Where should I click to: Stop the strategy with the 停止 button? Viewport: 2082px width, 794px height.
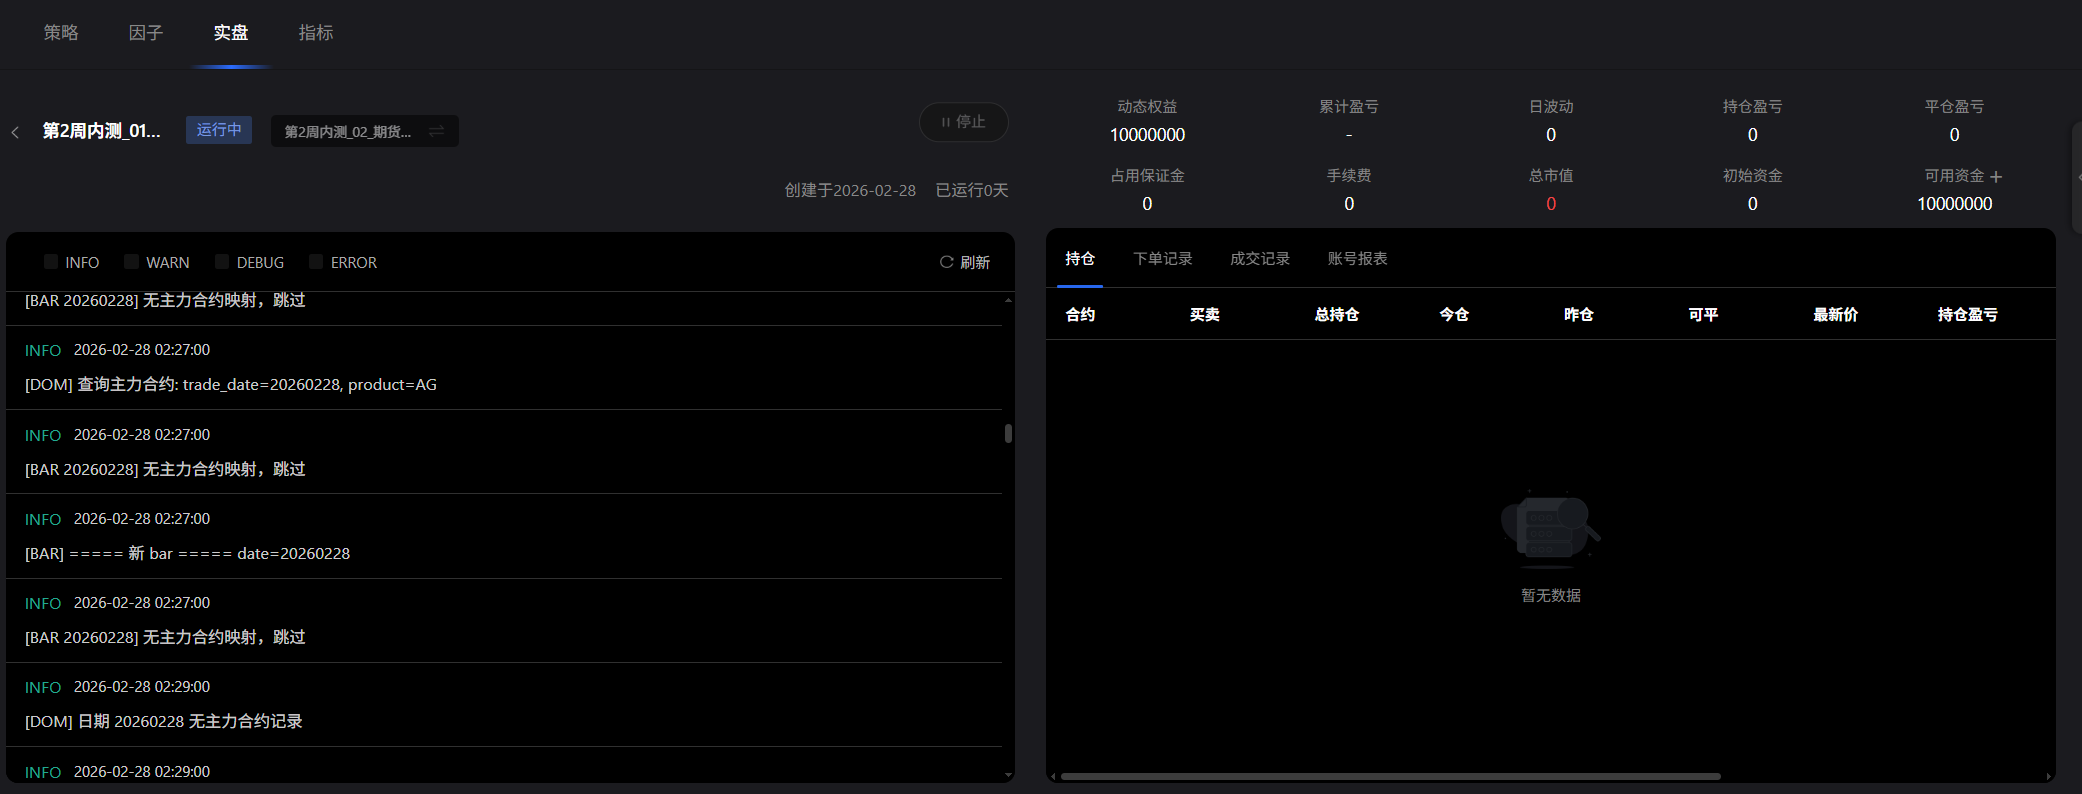click(x=964, y=122)
